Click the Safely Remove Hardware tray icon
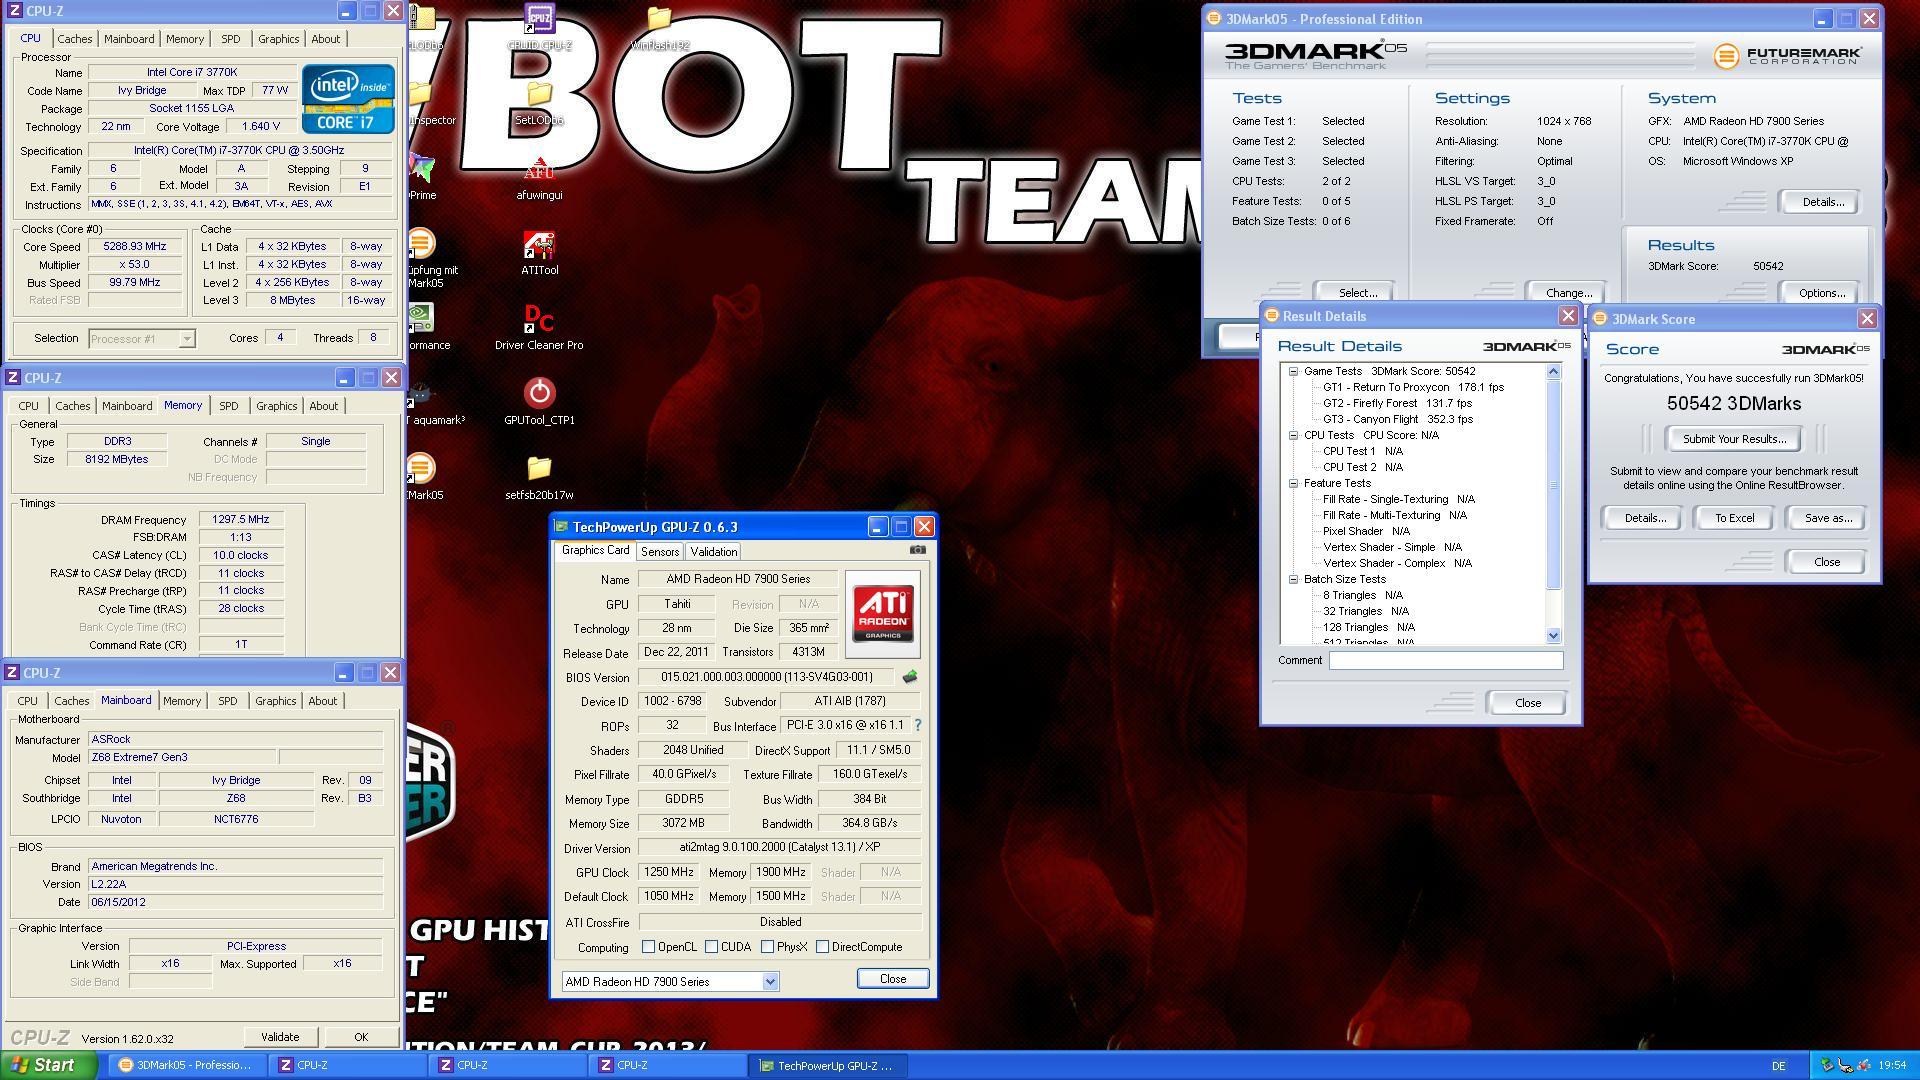Screen dimensions: 1920x1080 (1827, 1065)
